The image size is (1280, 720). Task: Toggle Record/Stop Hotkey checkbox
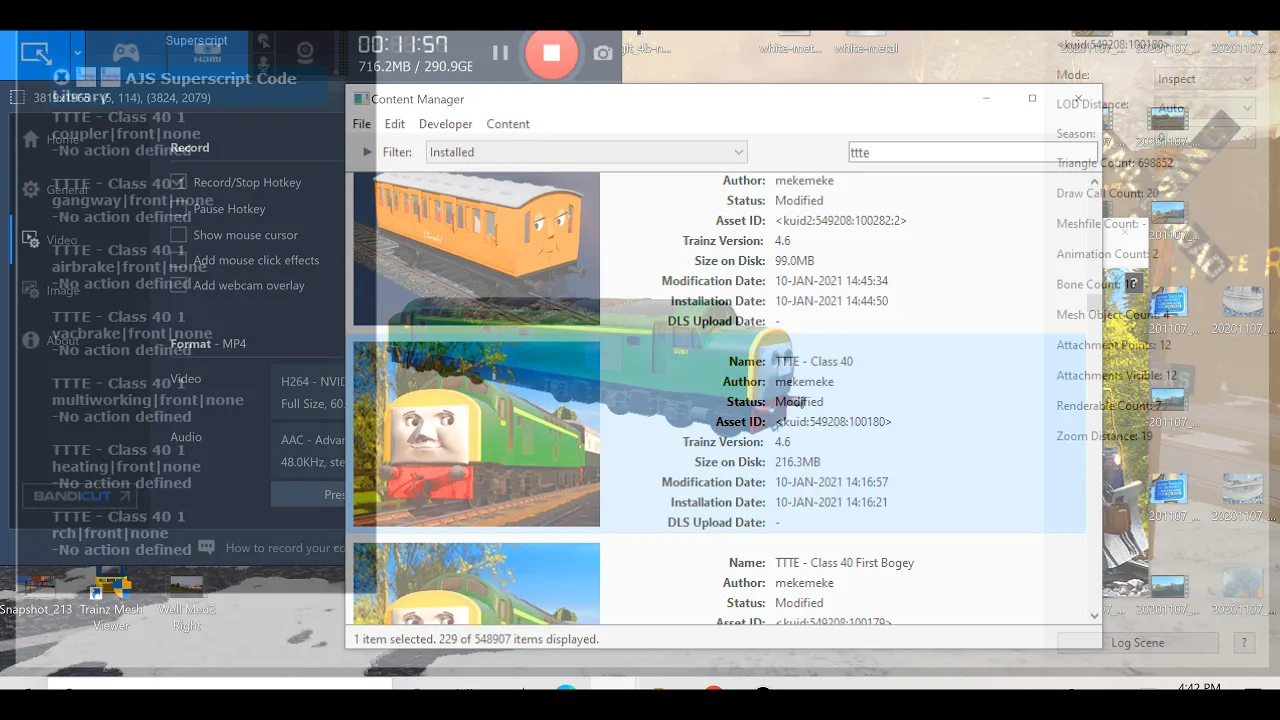[x=178, y=182]
